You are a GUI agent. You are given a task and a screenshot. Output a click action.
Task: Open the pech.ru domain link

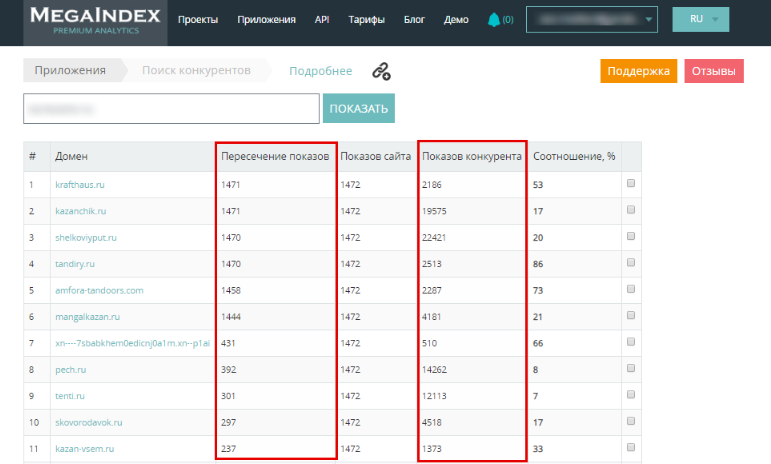pyautogui.click(x=70, y=370)
